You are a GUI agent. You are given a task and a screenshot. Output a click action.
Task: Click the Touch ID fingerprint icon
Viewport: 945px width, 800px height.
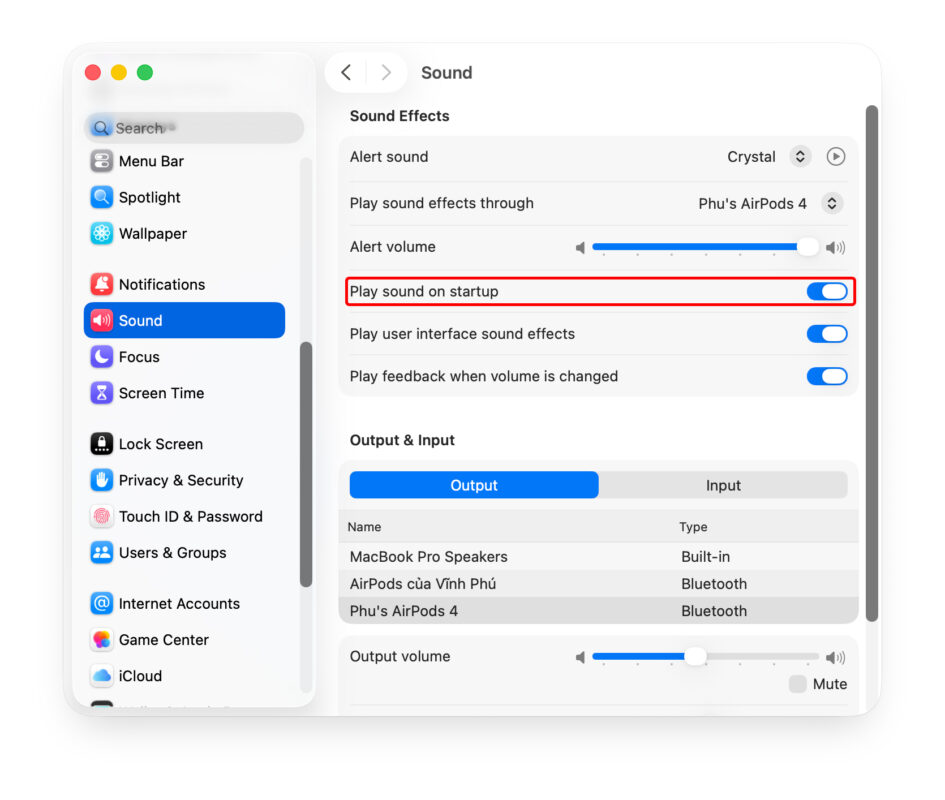tap(101, 516)
